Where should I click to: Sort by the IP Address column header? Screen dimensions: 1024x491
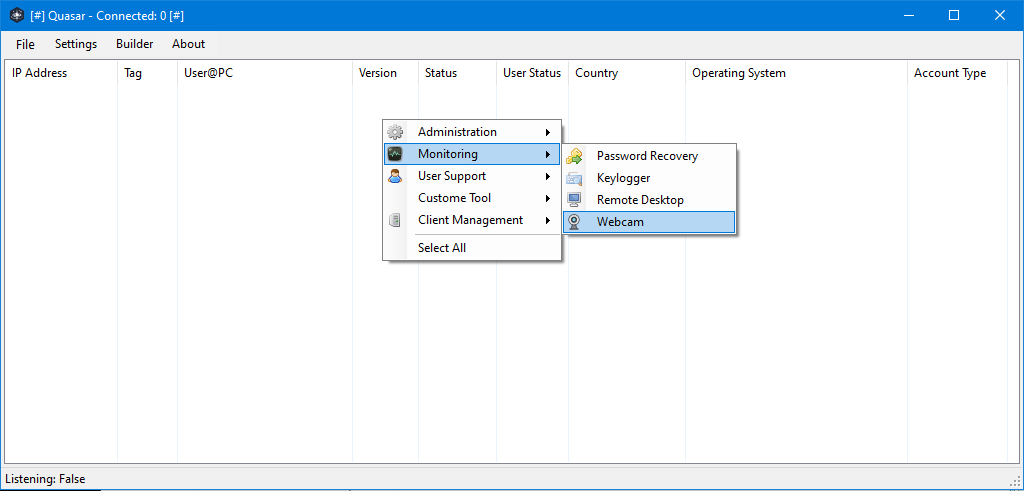click(61, 73)
